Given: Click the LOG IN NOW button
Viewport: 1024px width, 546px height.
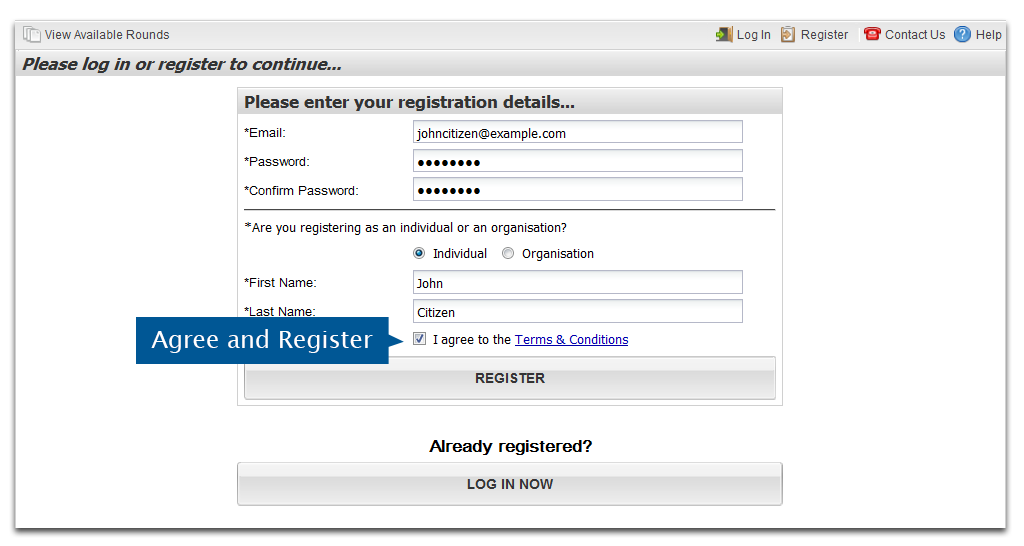Looking at the screenshot, I should [509, 484].
